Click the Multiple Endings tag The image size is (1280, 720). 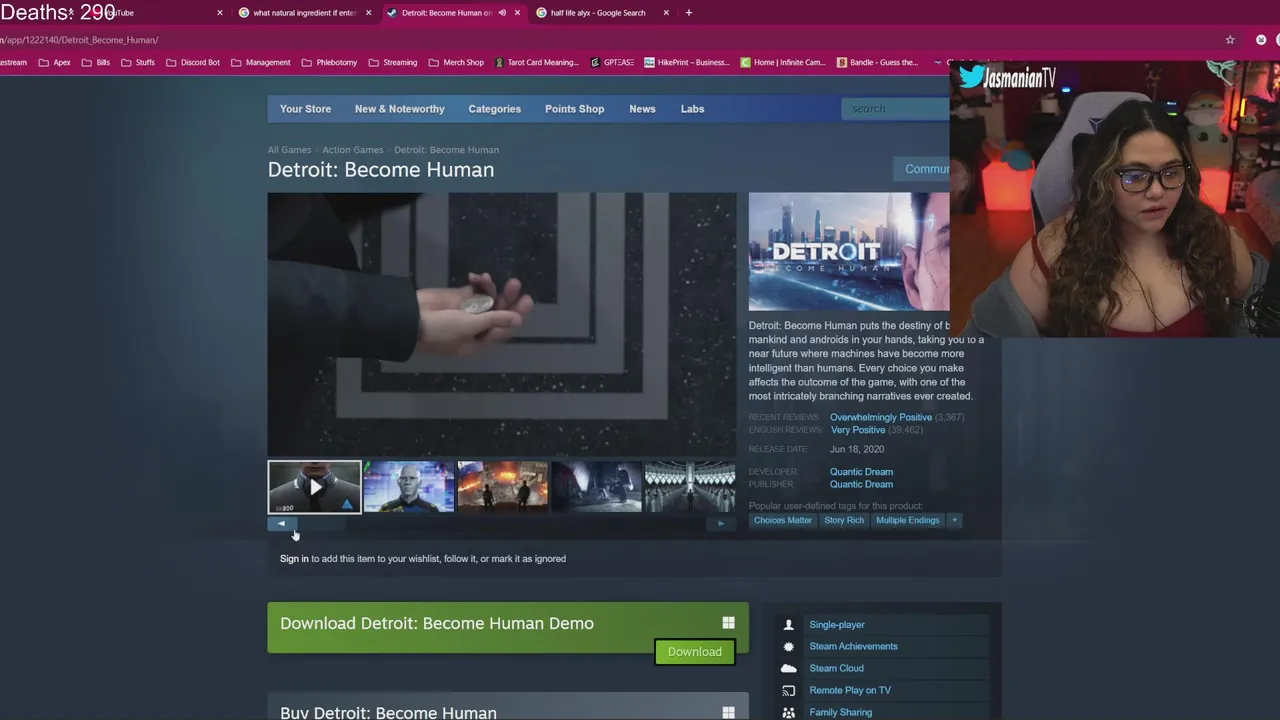click(908, 520)
